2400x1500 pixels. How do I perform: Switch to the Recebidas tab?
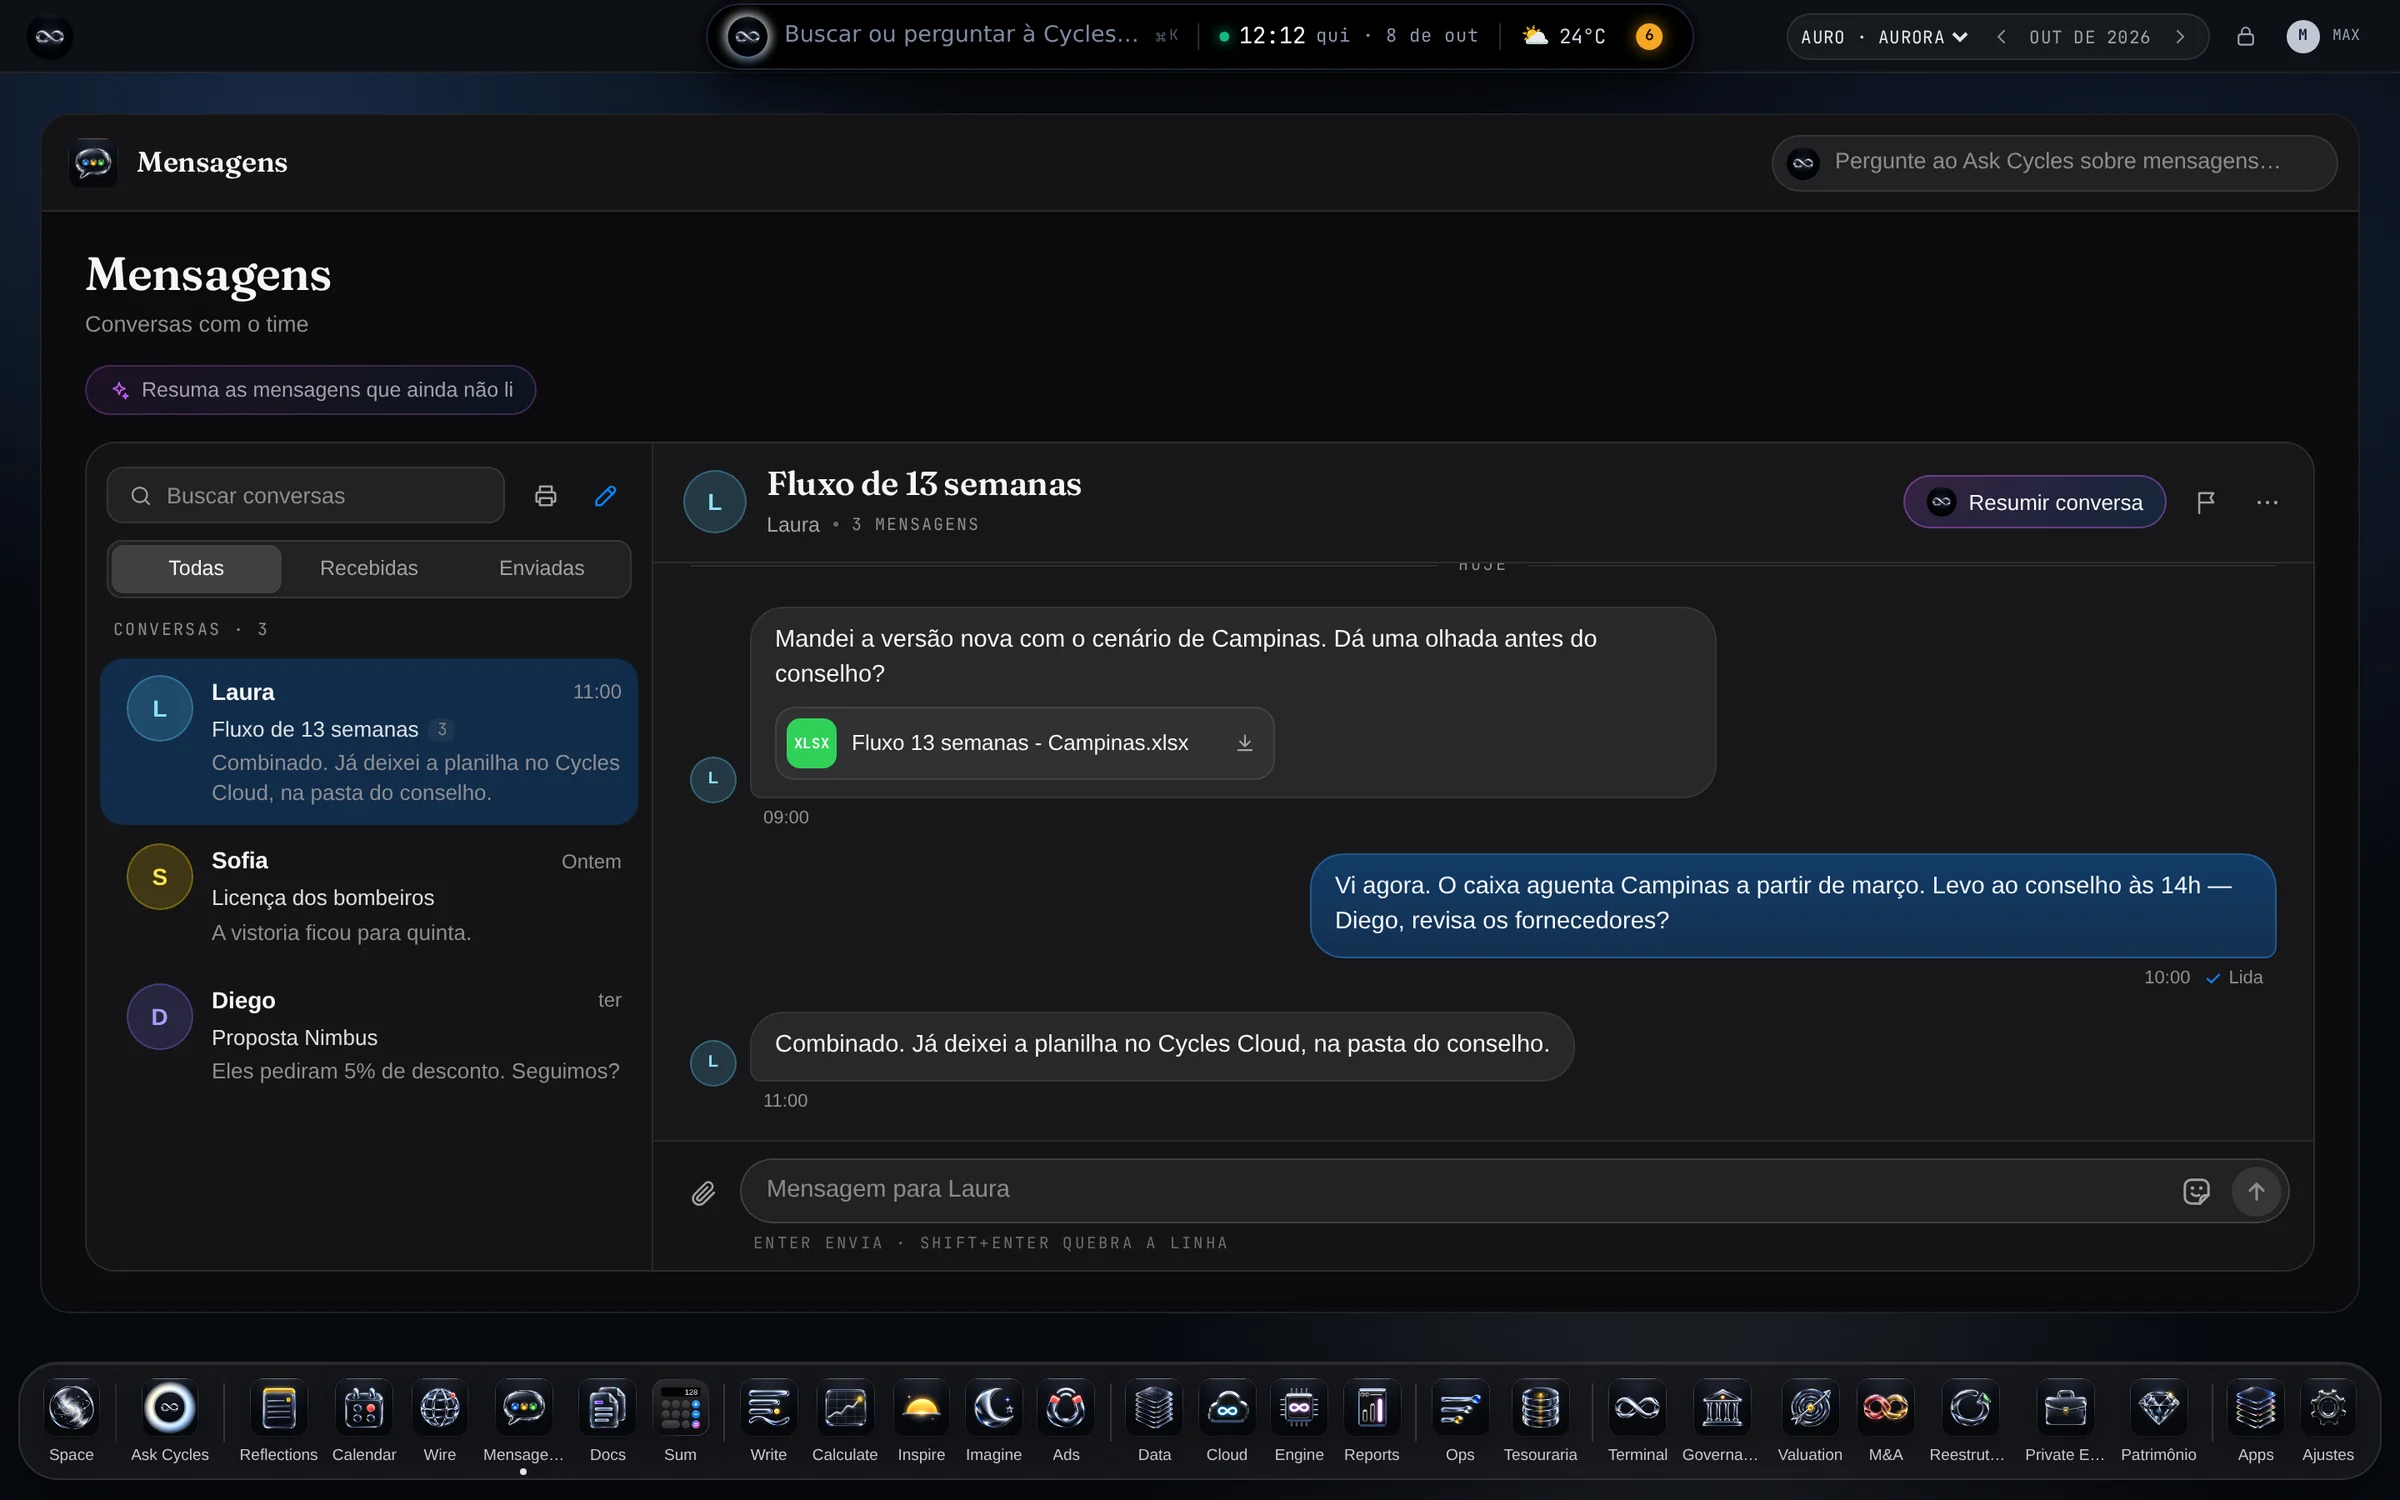click(x=368, y=568)
